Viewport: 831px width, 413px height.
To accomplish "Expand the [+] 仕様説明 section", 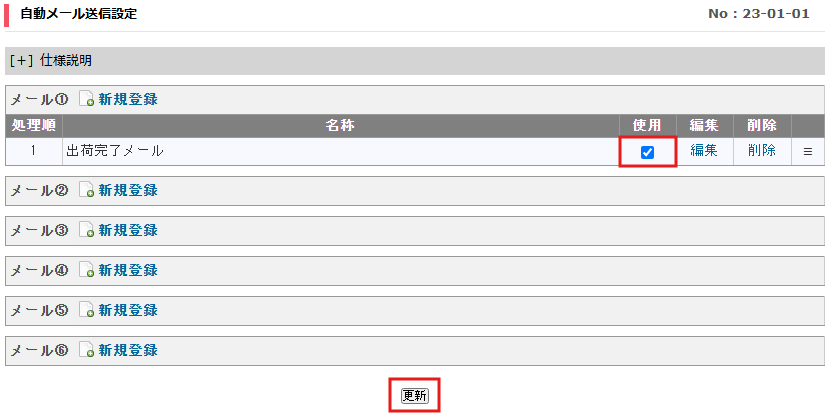I will click(x=50, y=61).
